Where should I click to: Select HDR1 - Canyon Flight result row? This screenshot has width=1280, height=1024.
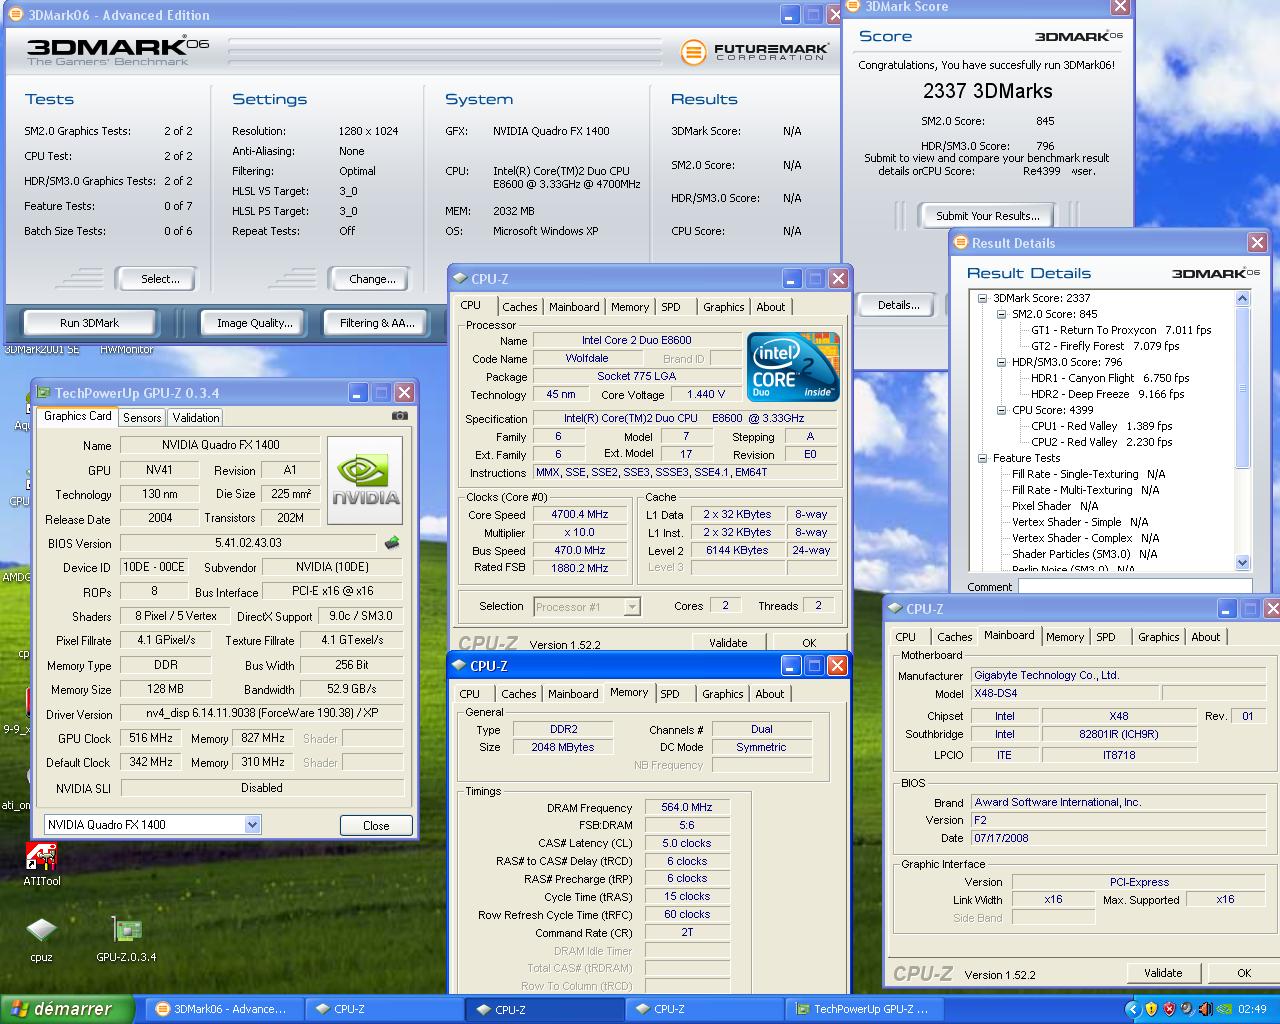tap(1110, 378)
